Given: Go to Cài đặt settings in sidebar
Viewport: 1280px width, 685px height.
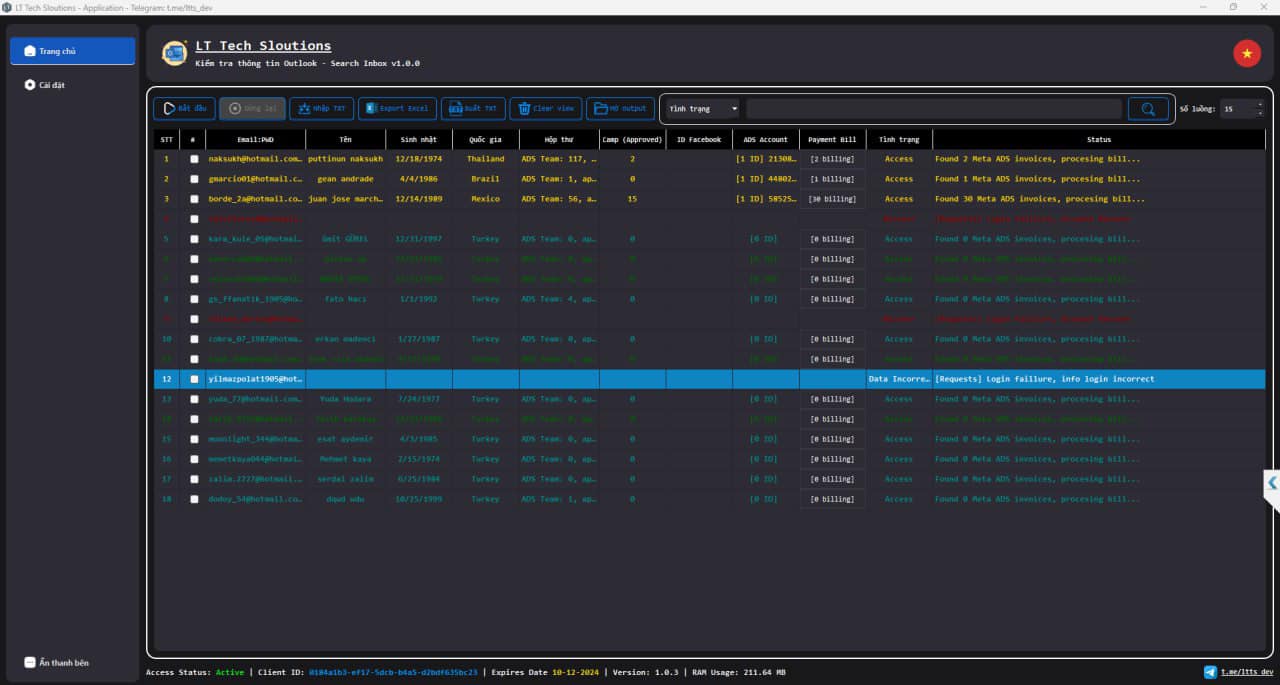Looking at the screenshot, I should [x=73, y=85].
